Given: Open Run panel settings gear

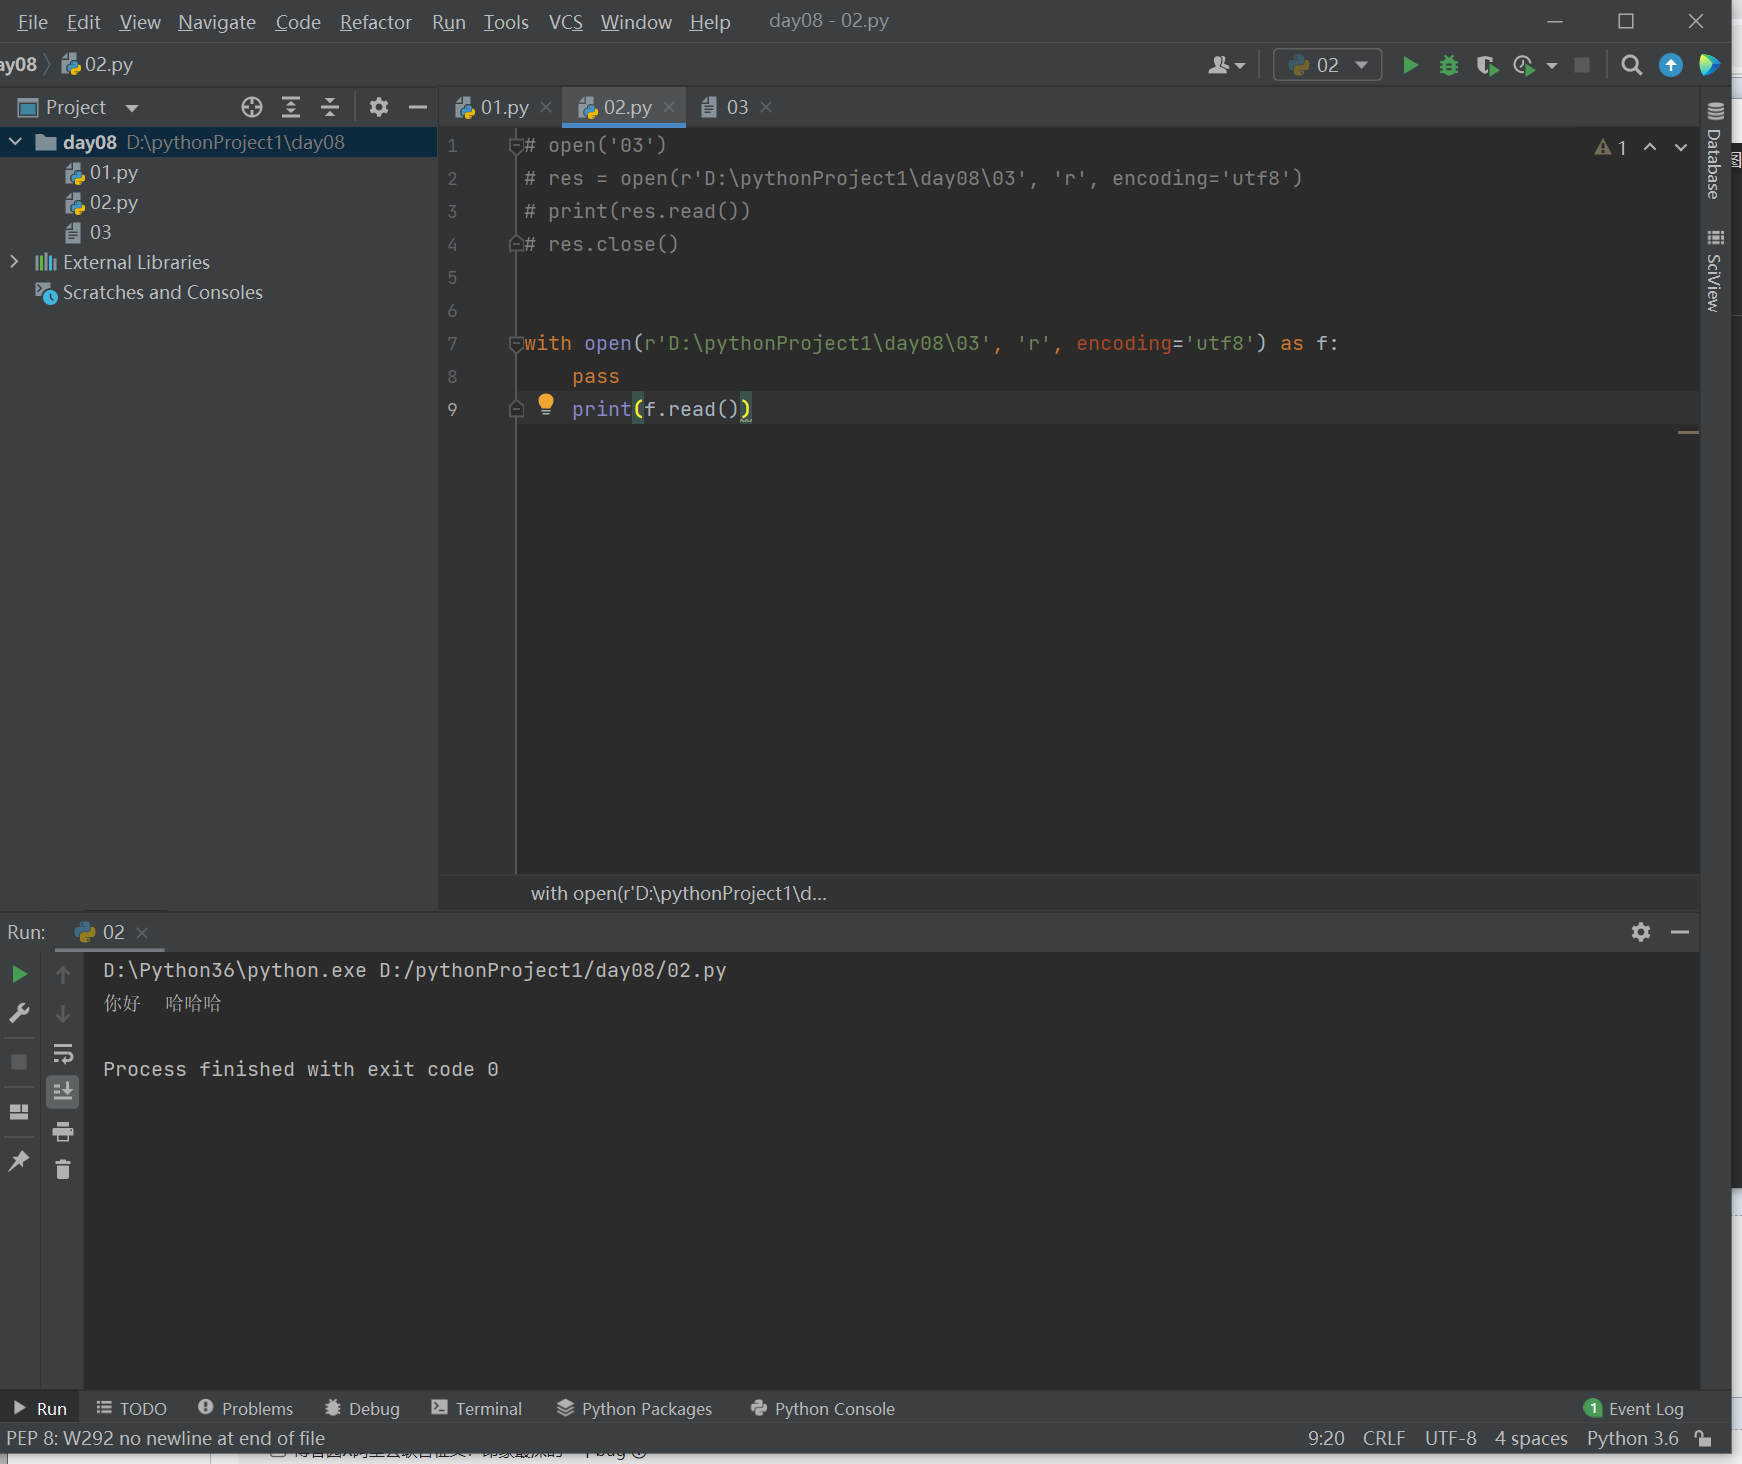Looking at the screenshot, I should point(1640,932).
